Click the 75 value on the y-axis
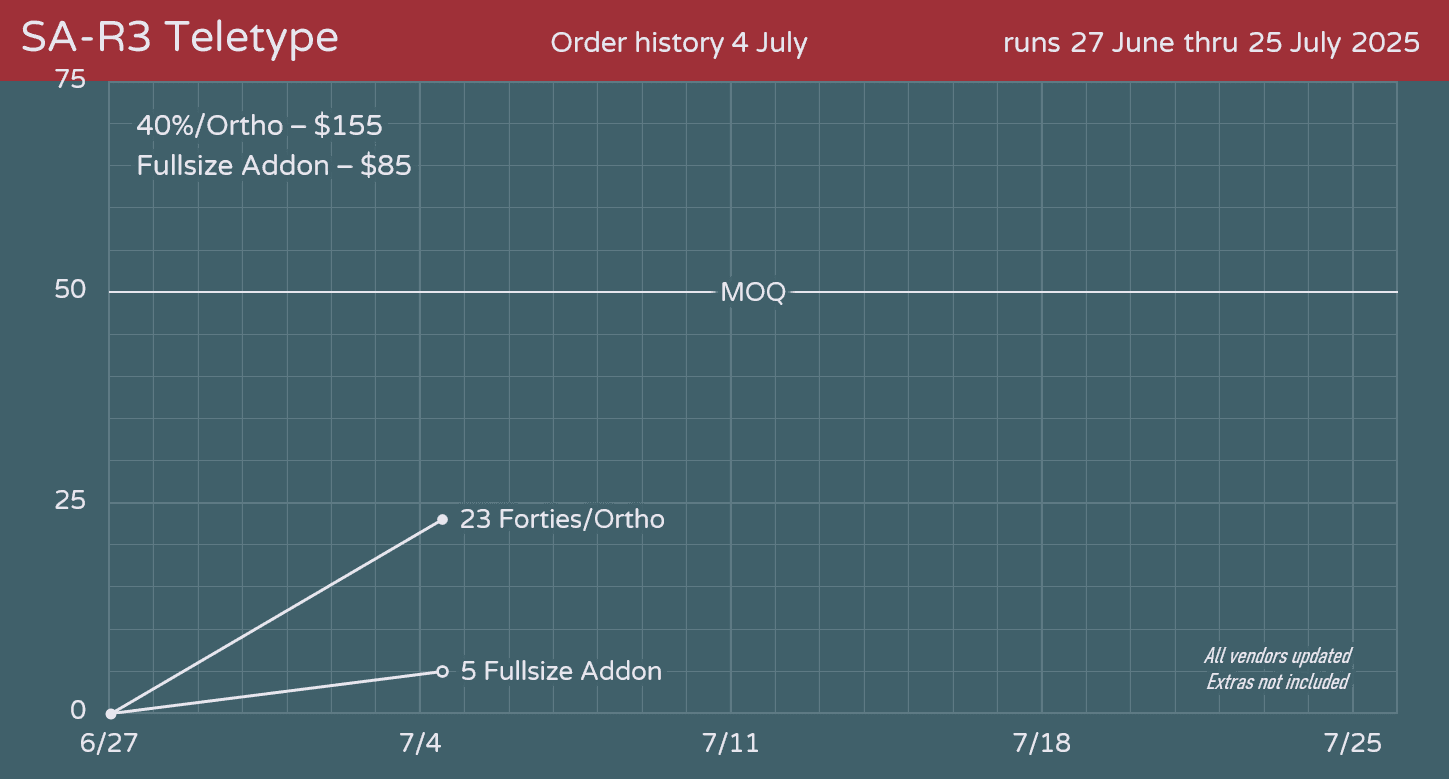Screen dimensions: 1449x779 pyautogui.click(x=70, y=79)
